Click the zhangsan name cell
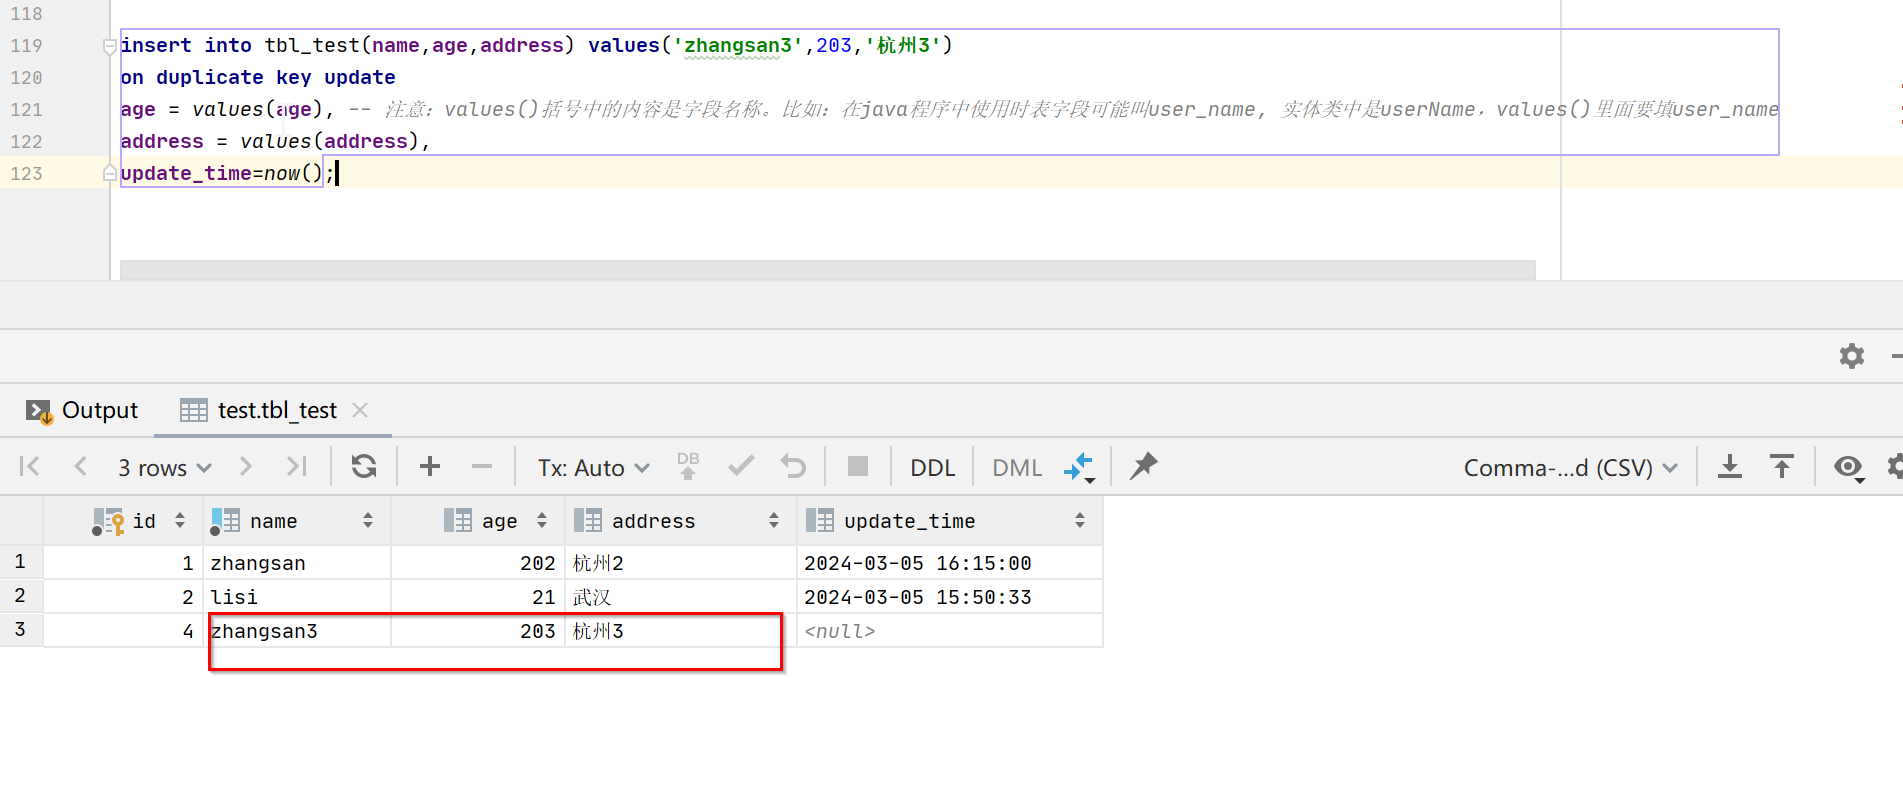Viewport: 1903px width, 799px height. coord(297,563)
